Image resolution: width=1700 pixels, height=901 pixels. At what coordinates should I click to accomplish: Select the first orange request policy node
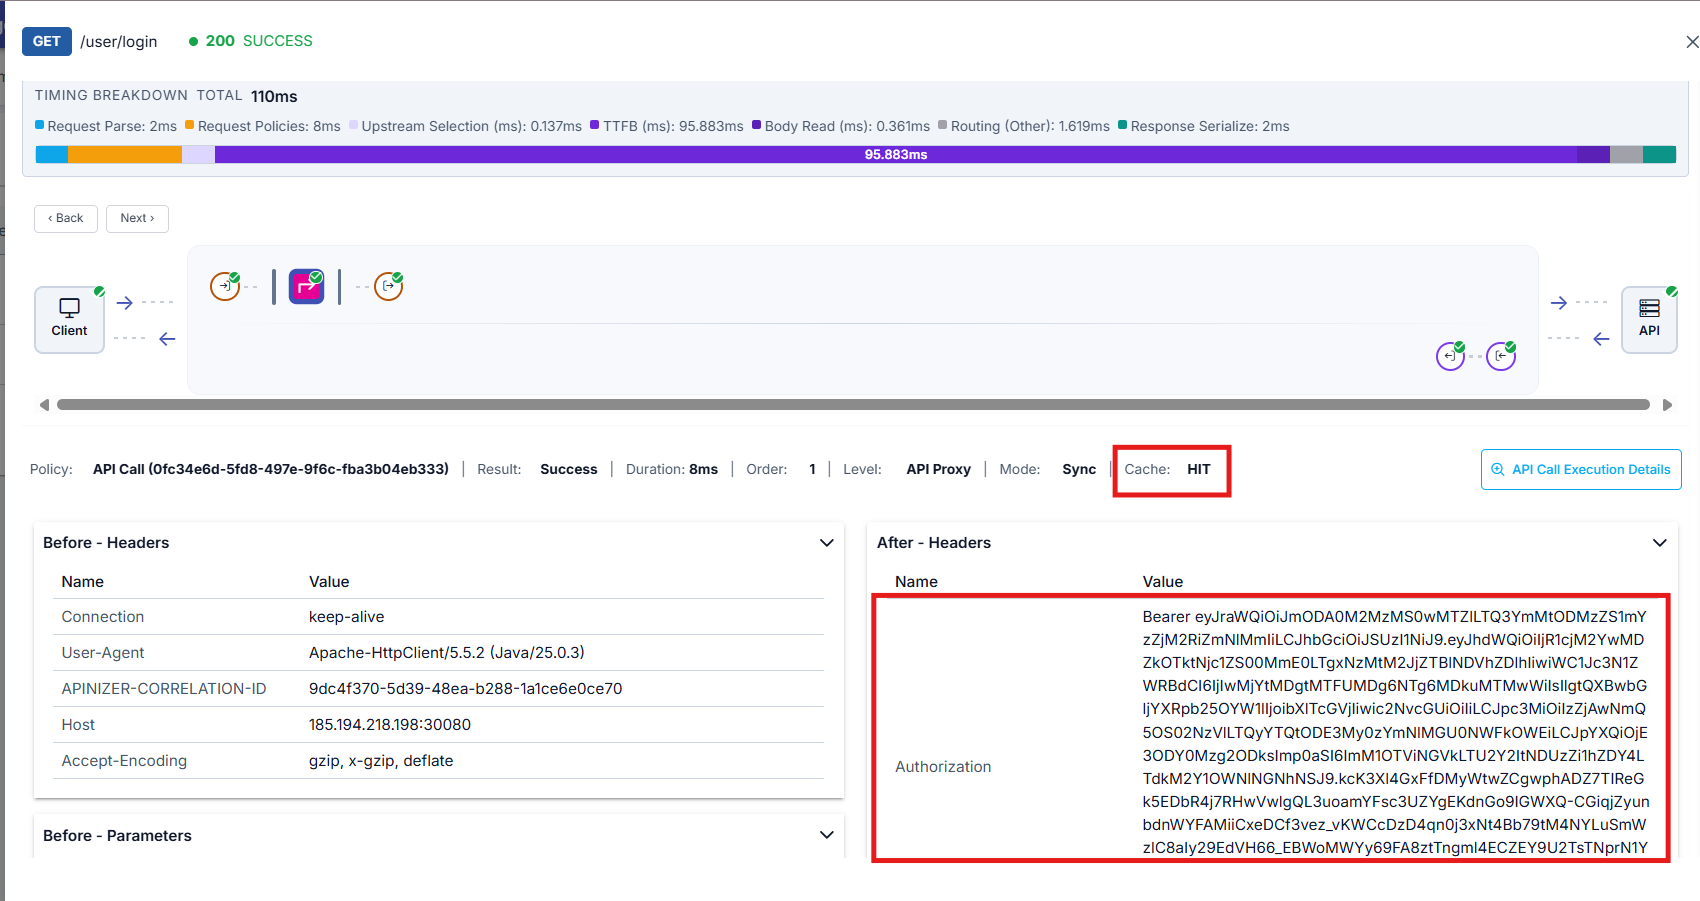tap(225, 286)
